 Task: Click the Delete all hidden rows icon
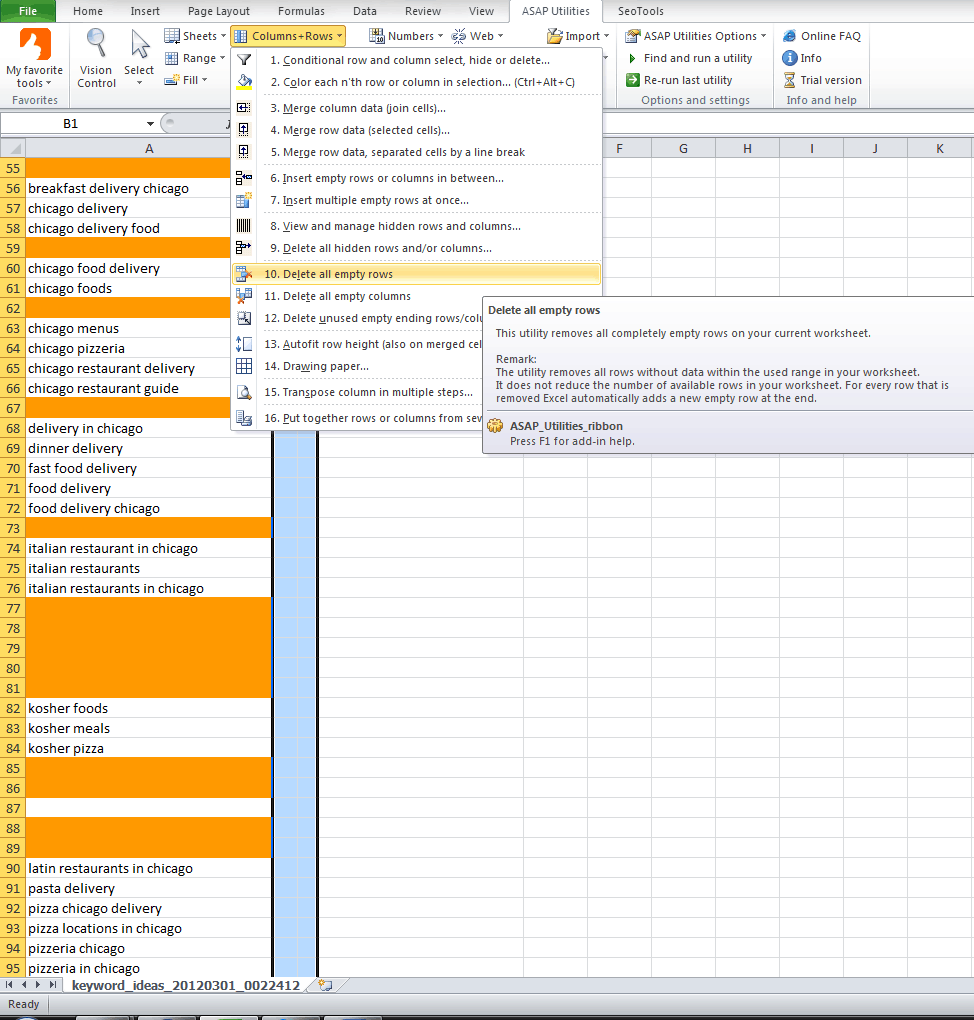pos(244,248)
